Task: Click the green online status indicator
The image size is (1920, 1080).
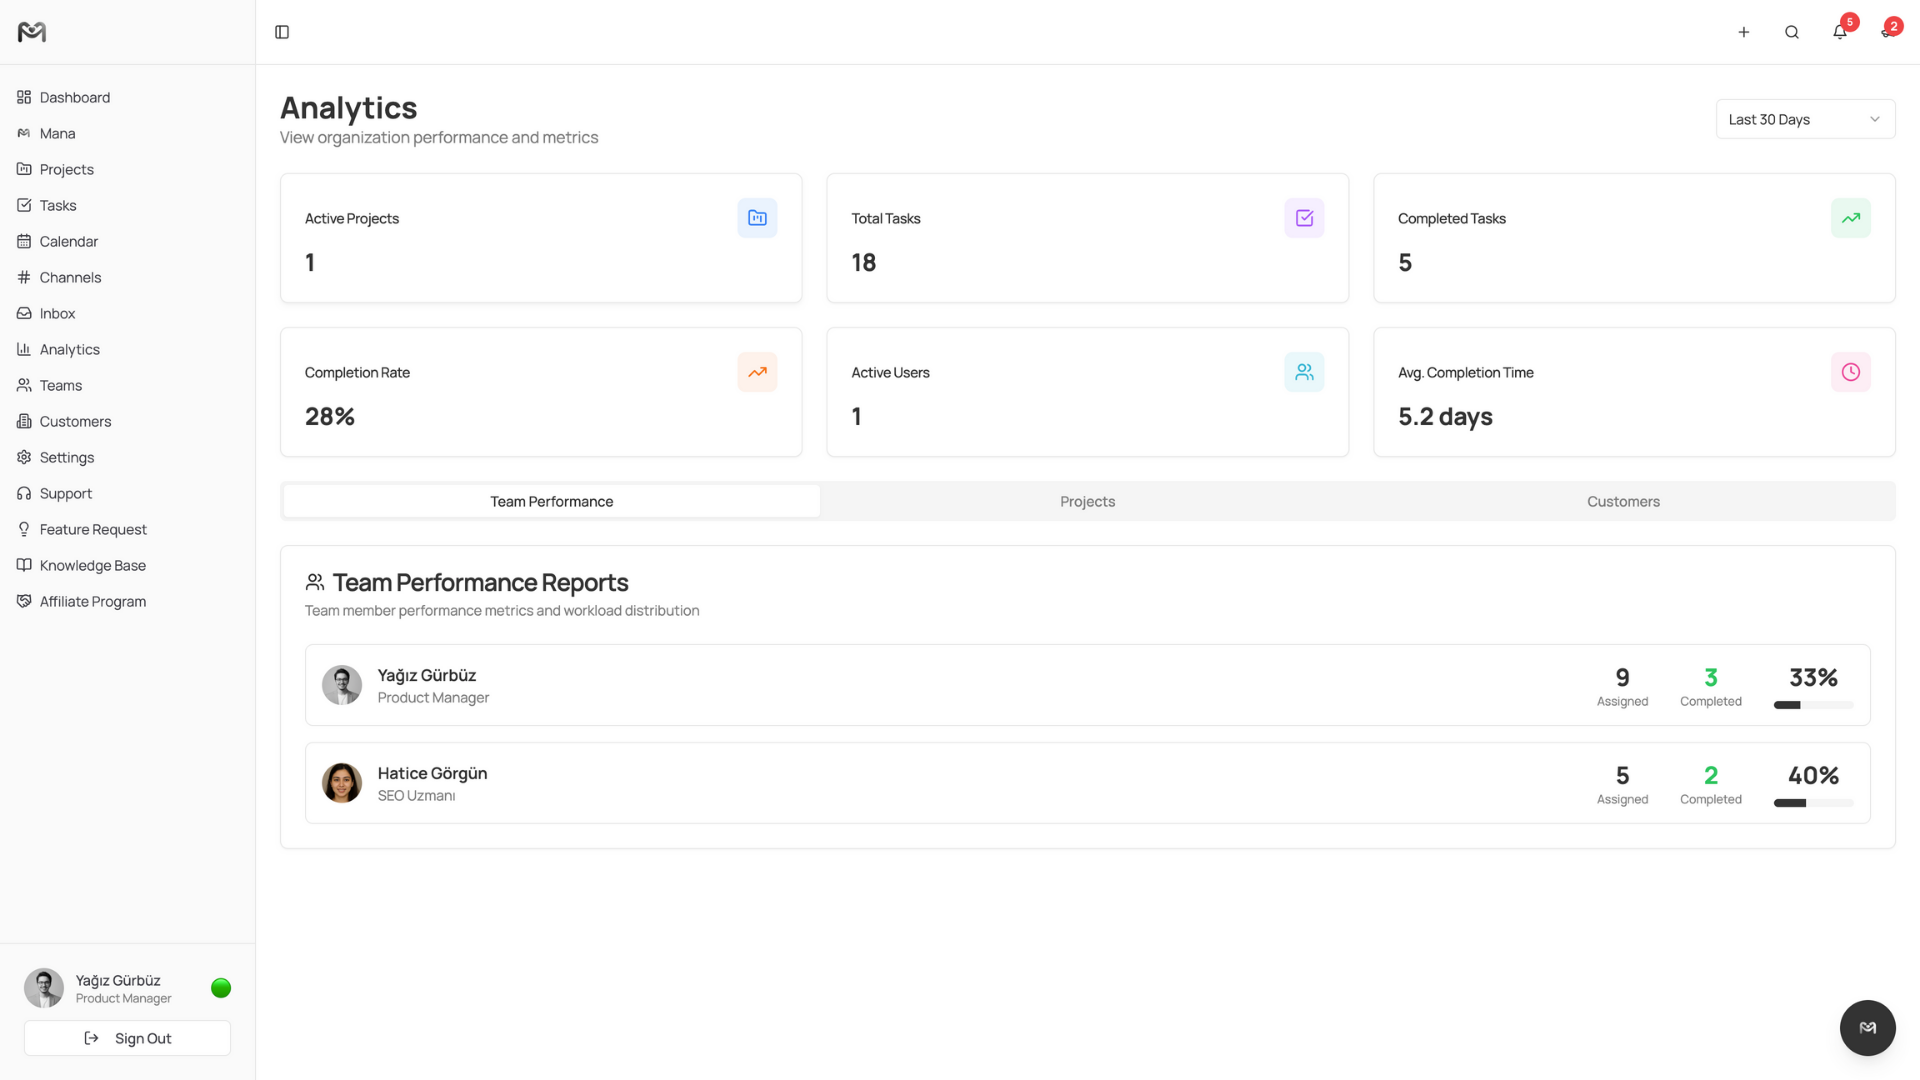Action: pos(221,988)
